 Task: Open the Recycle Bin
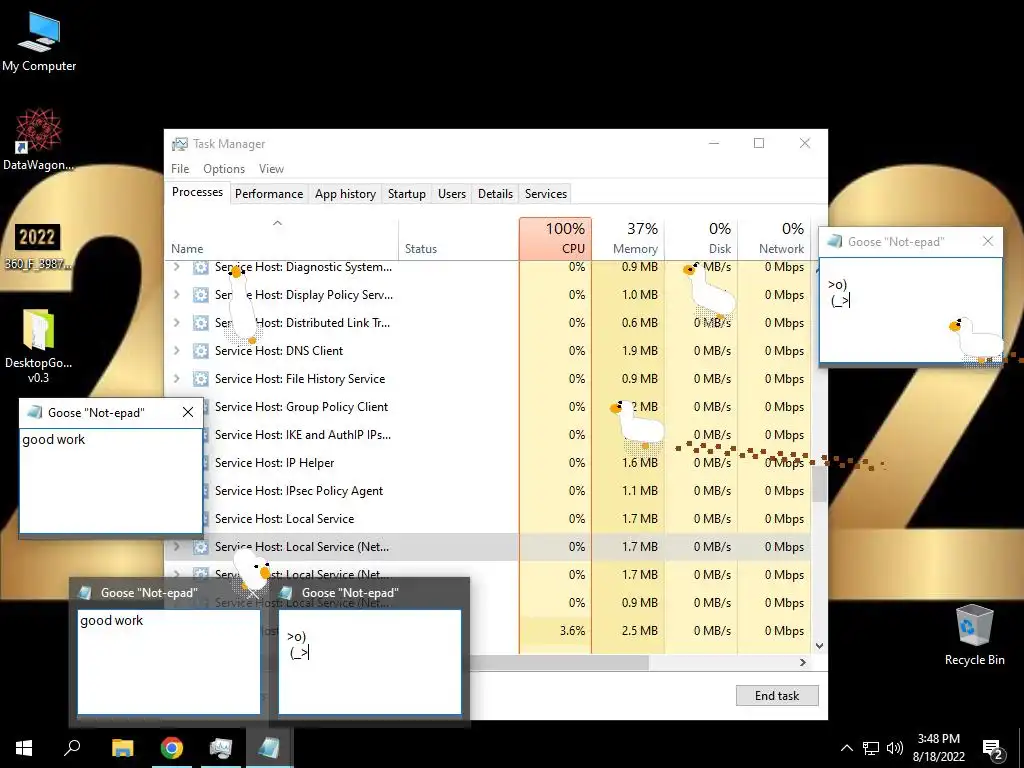974,635
